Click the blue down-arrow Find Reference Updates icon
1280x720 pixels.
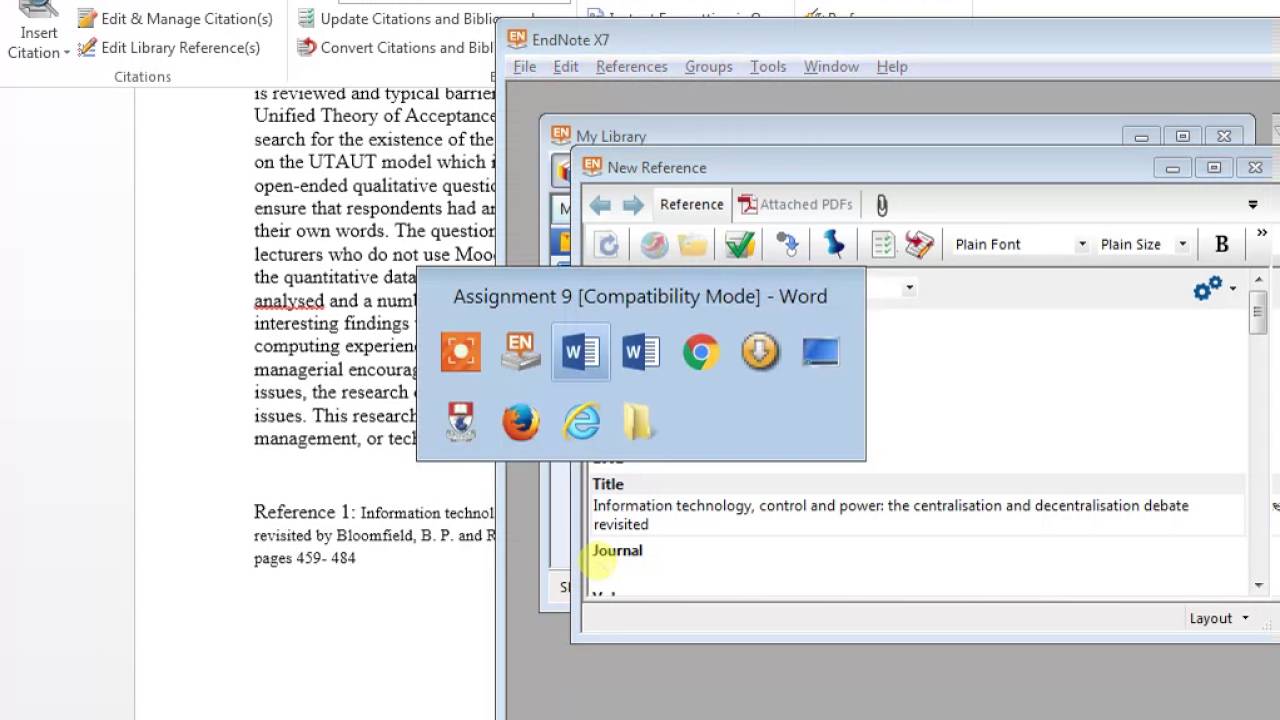point(787,245)
